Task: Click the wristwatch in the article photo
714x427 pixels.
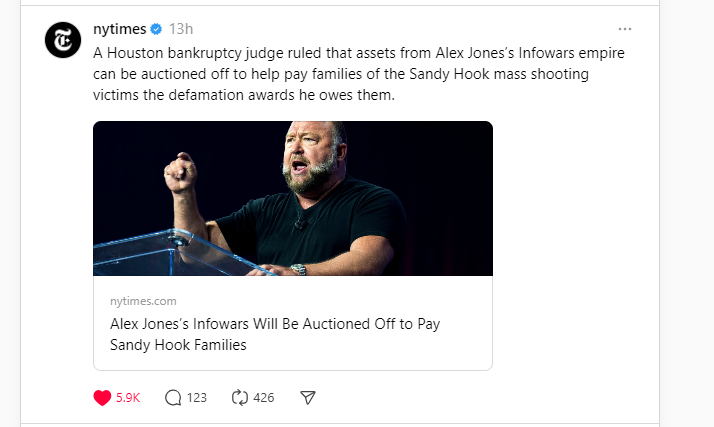Action: [298, 269]
